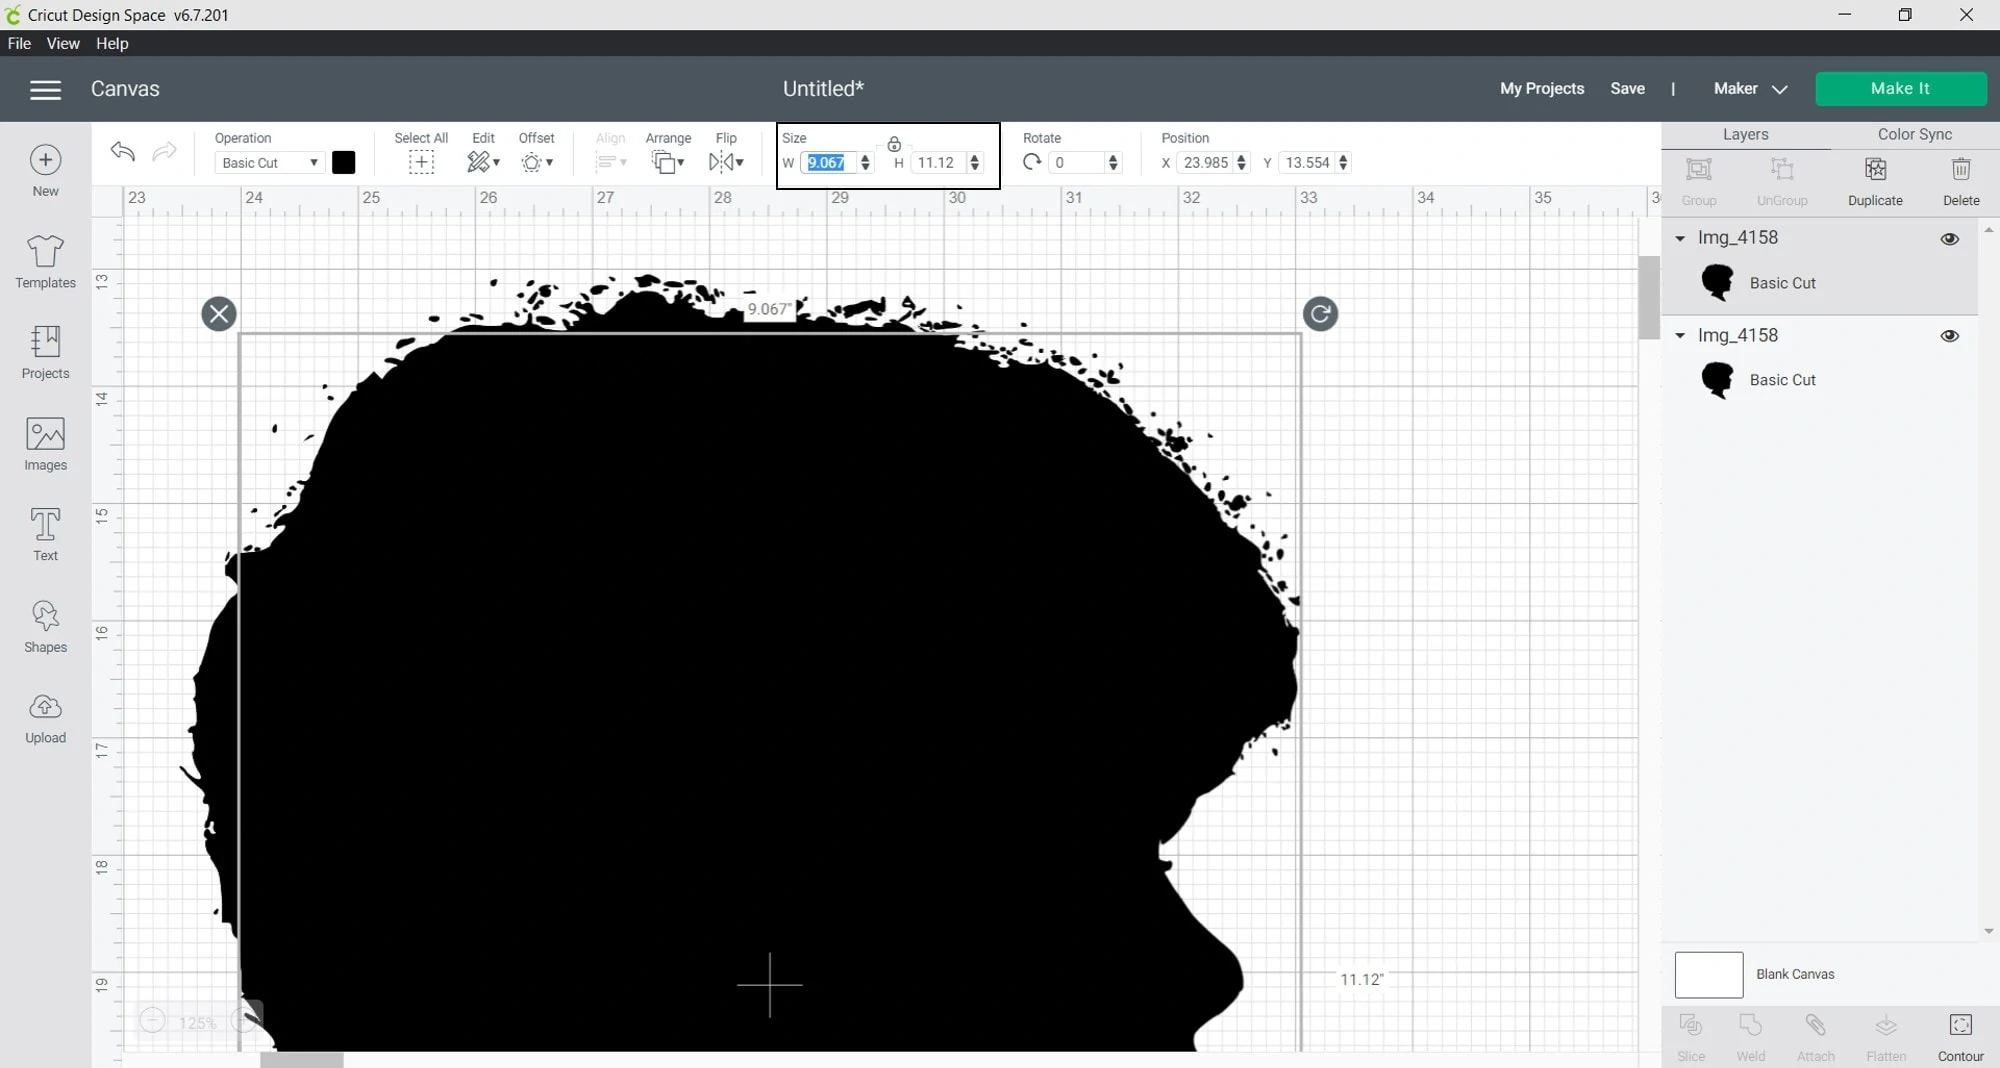The width and height of the screenshot is (2000, 1068).
Task: Click the Upload icon
Action: (x=45, y=707)
